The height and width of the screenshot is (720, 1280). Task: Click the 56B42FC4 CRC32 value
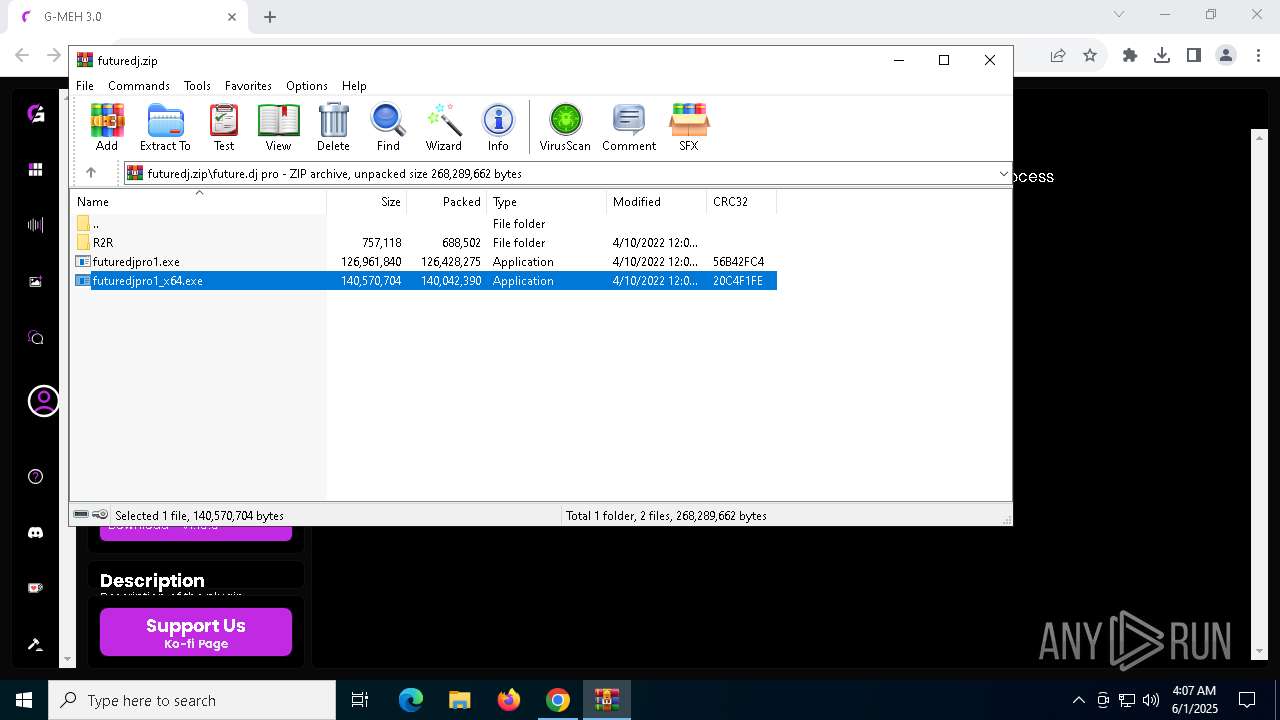click(x=738, y=262)
